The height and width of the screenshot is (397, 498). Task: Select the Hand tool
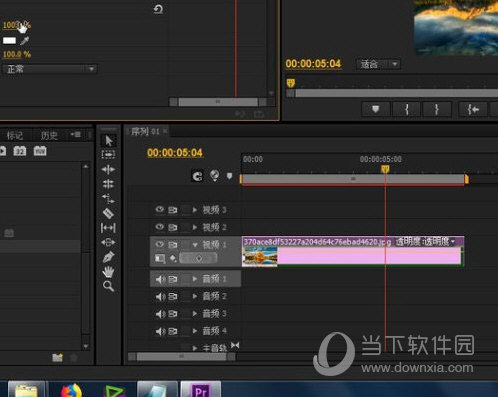point(108,272)
